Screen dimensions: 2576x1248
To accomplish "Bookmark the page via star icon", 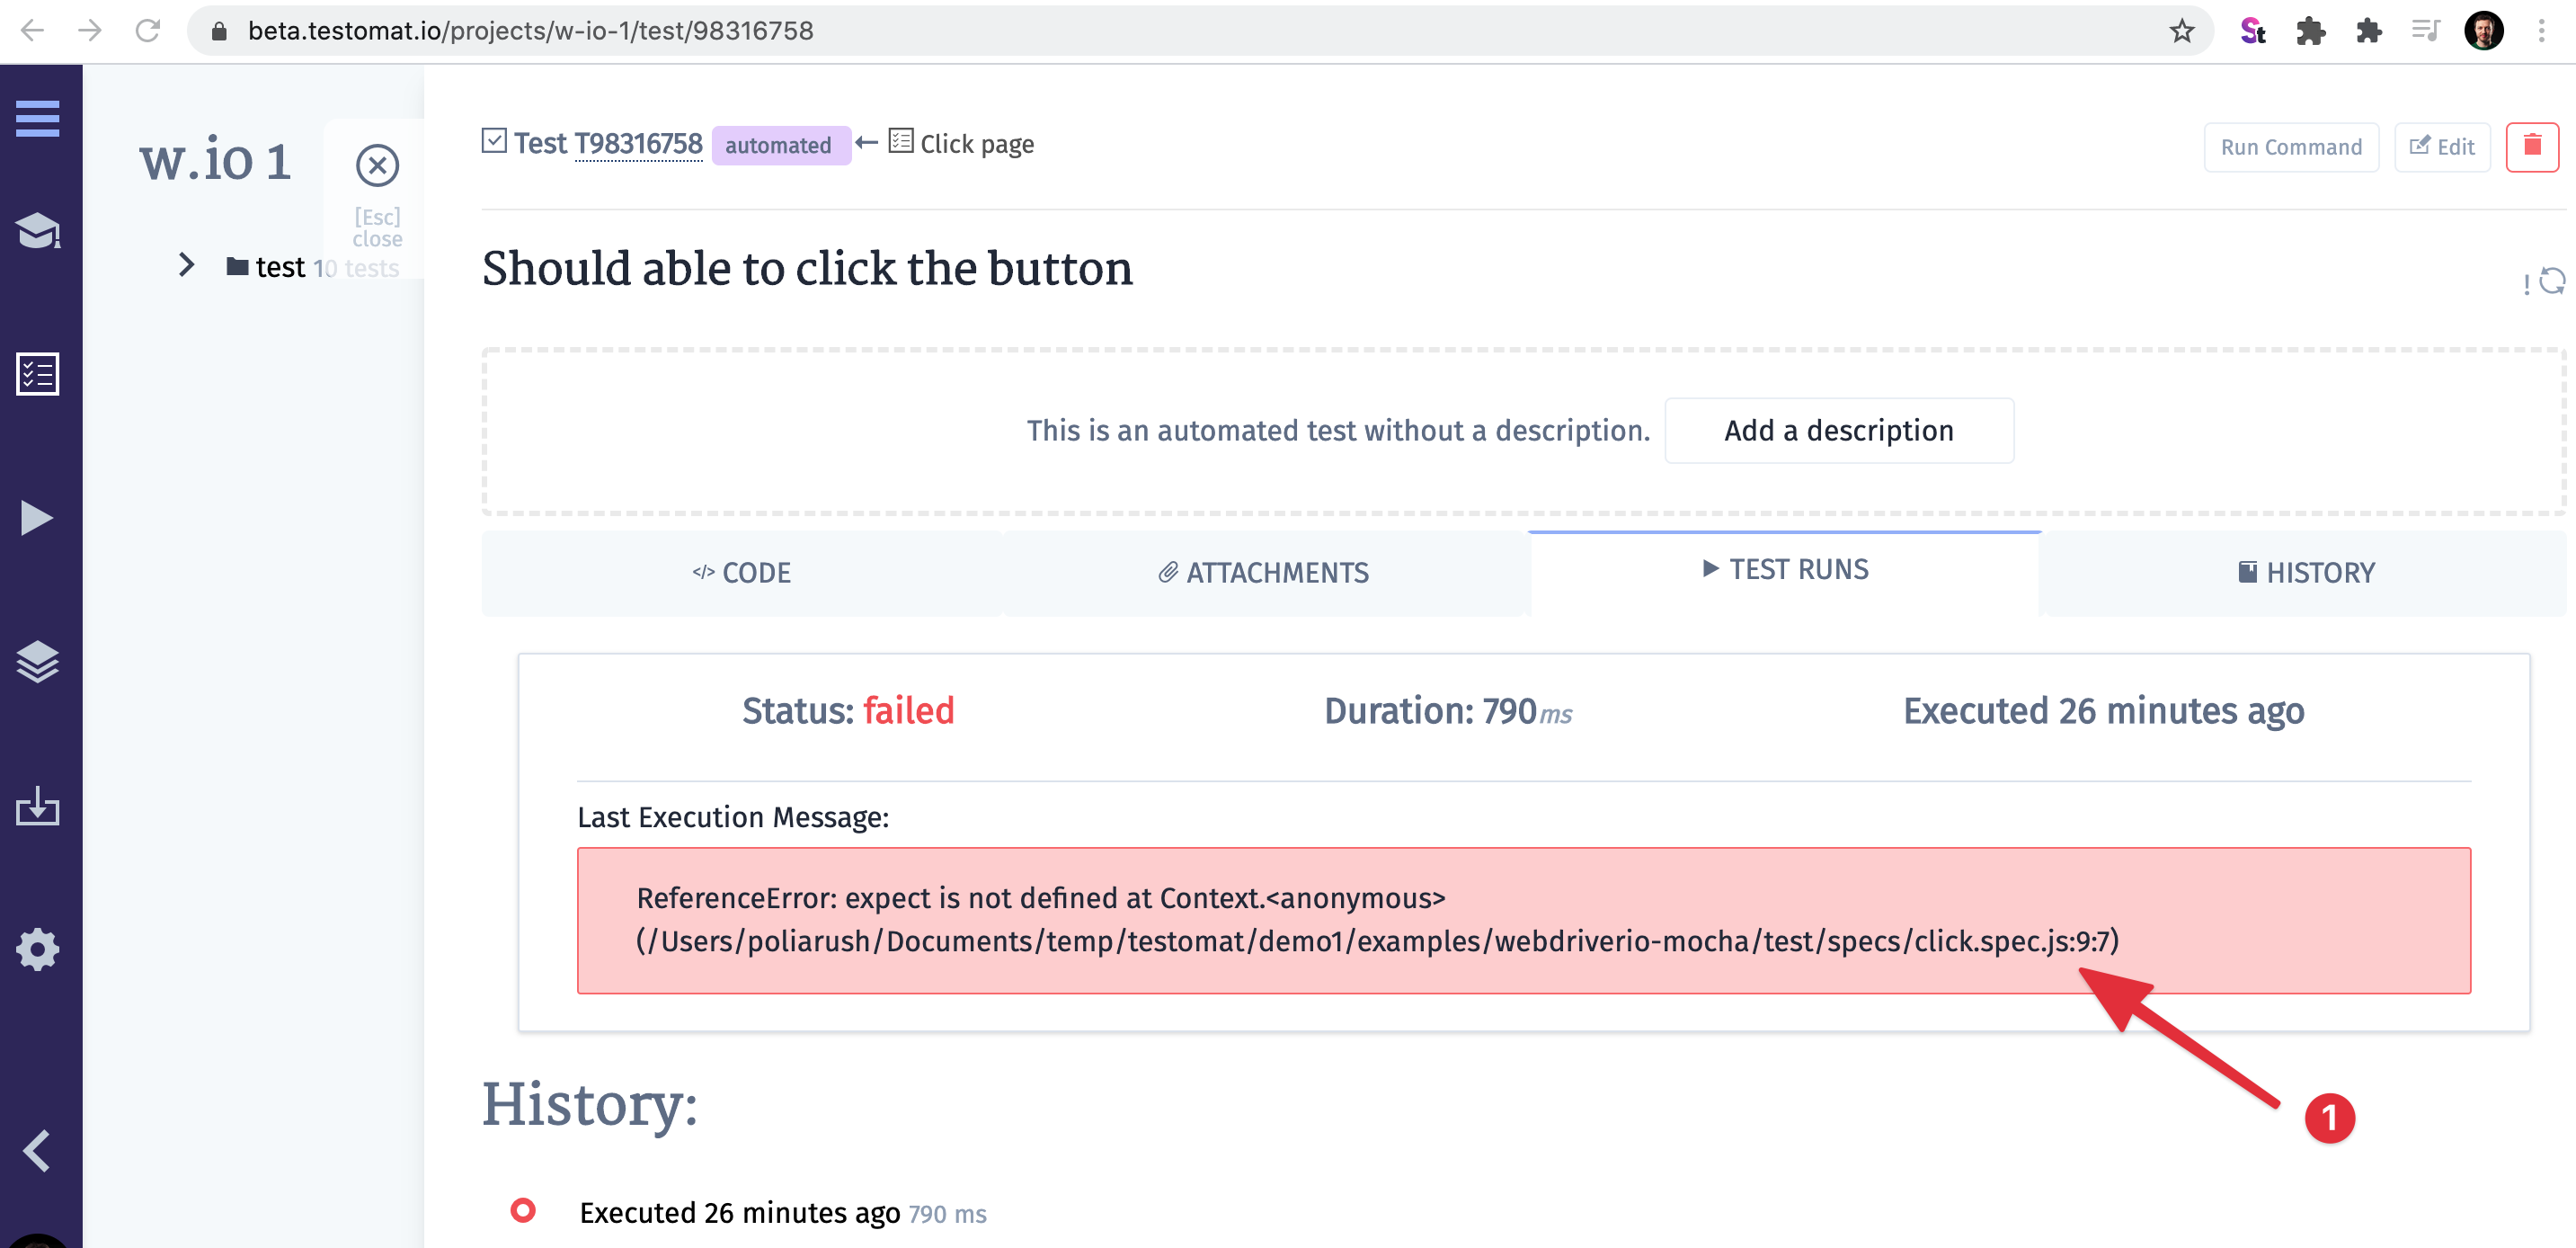I will coord(2182,30).
